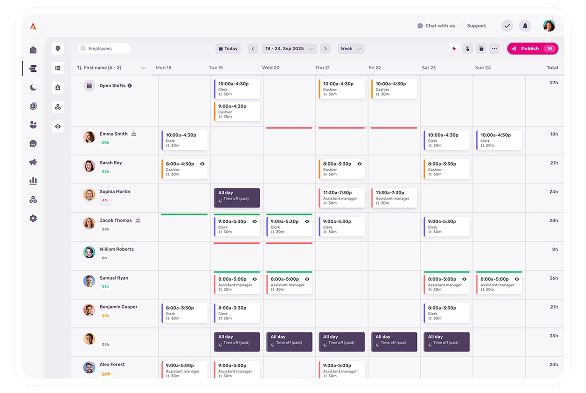
Task: Click the dollar budget icon in toolbar
Action: coord(468,49)
